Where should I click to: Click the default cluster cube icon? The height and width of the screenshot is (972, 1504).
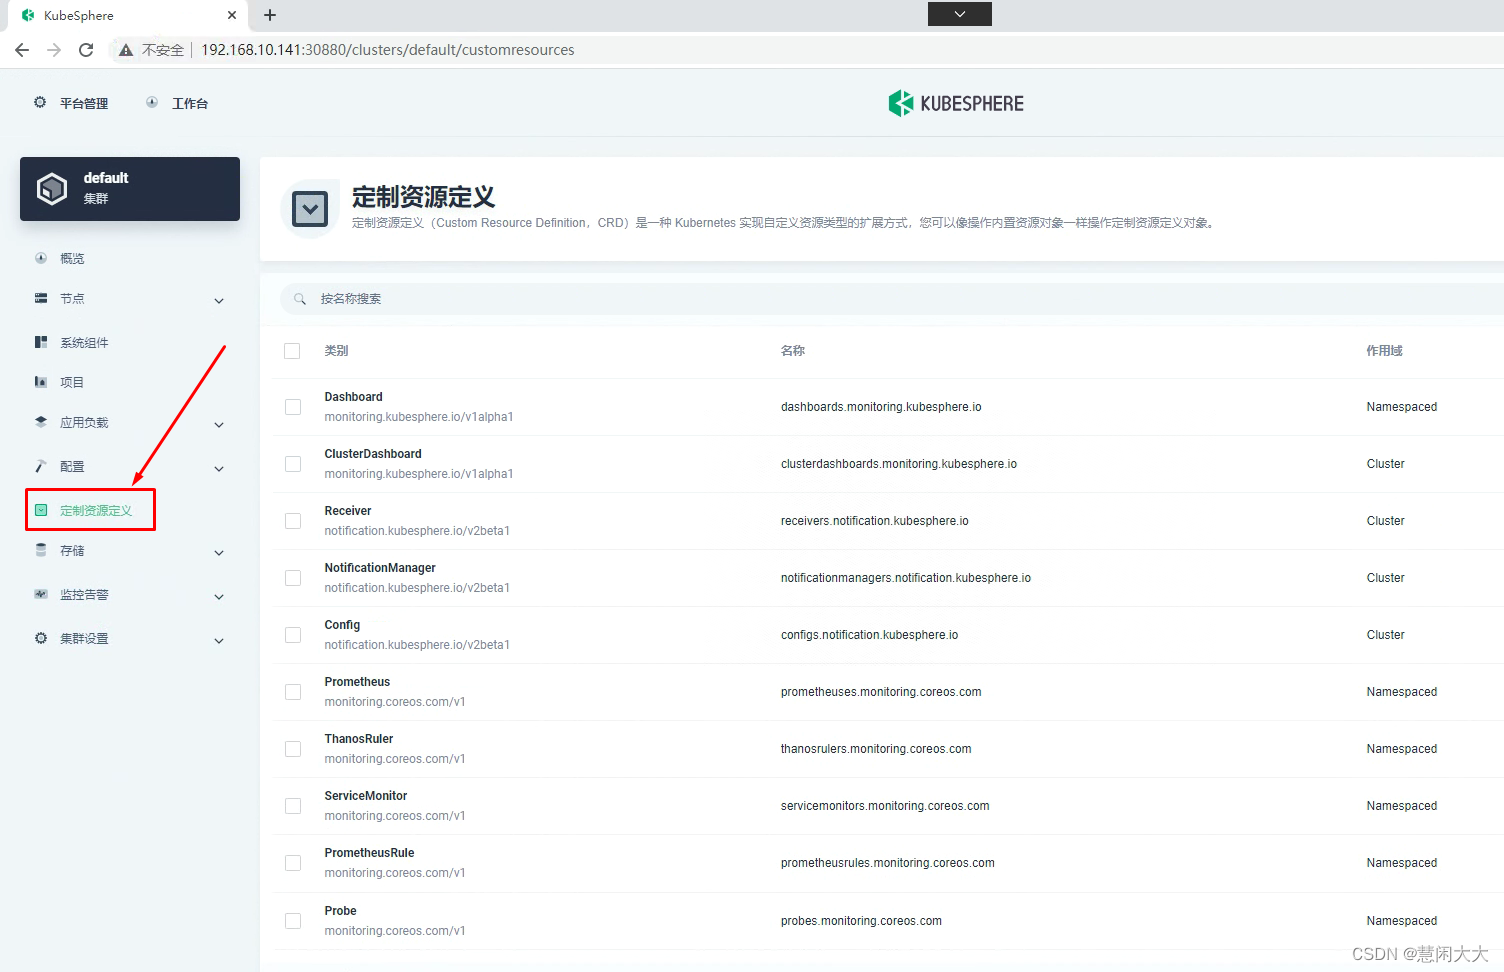click(52, 188)
